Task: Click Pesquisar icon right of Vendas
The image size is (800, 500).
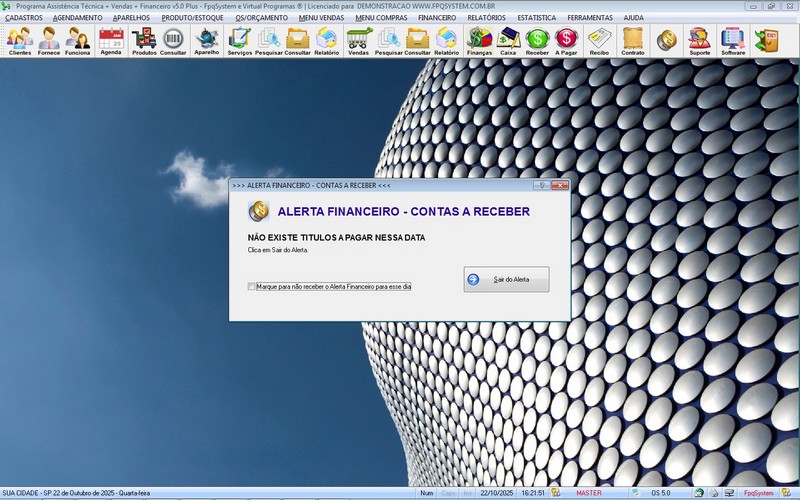Action: 389,41
